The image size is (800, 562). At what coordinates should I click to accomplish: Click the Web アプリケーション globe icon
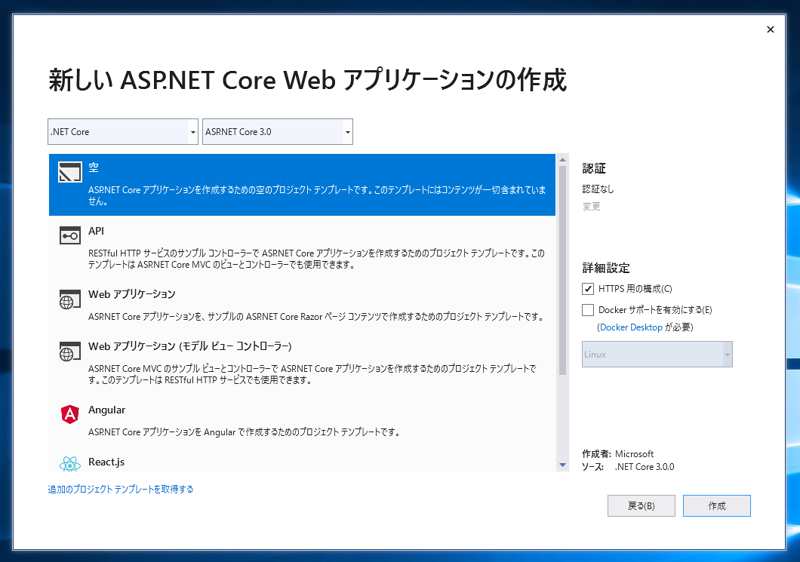[70, 299]
